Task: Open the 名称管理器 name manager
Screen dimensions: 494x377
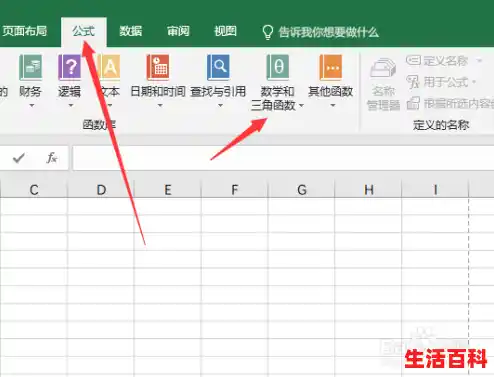Action: [x=383, y=84]
